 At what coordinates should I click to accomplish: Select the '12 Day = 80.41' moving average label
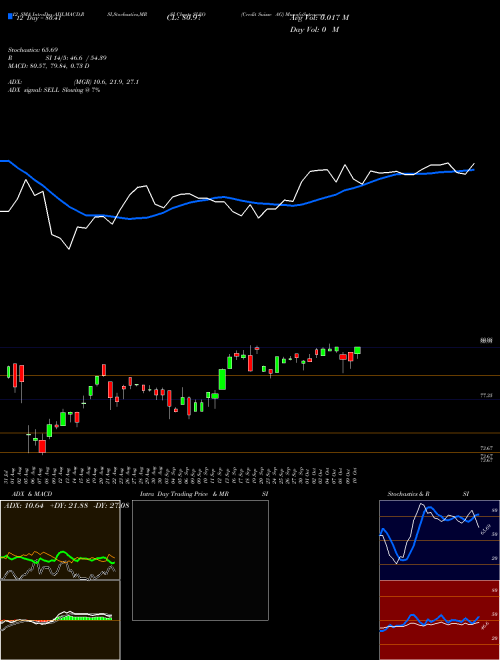[38, 18]
